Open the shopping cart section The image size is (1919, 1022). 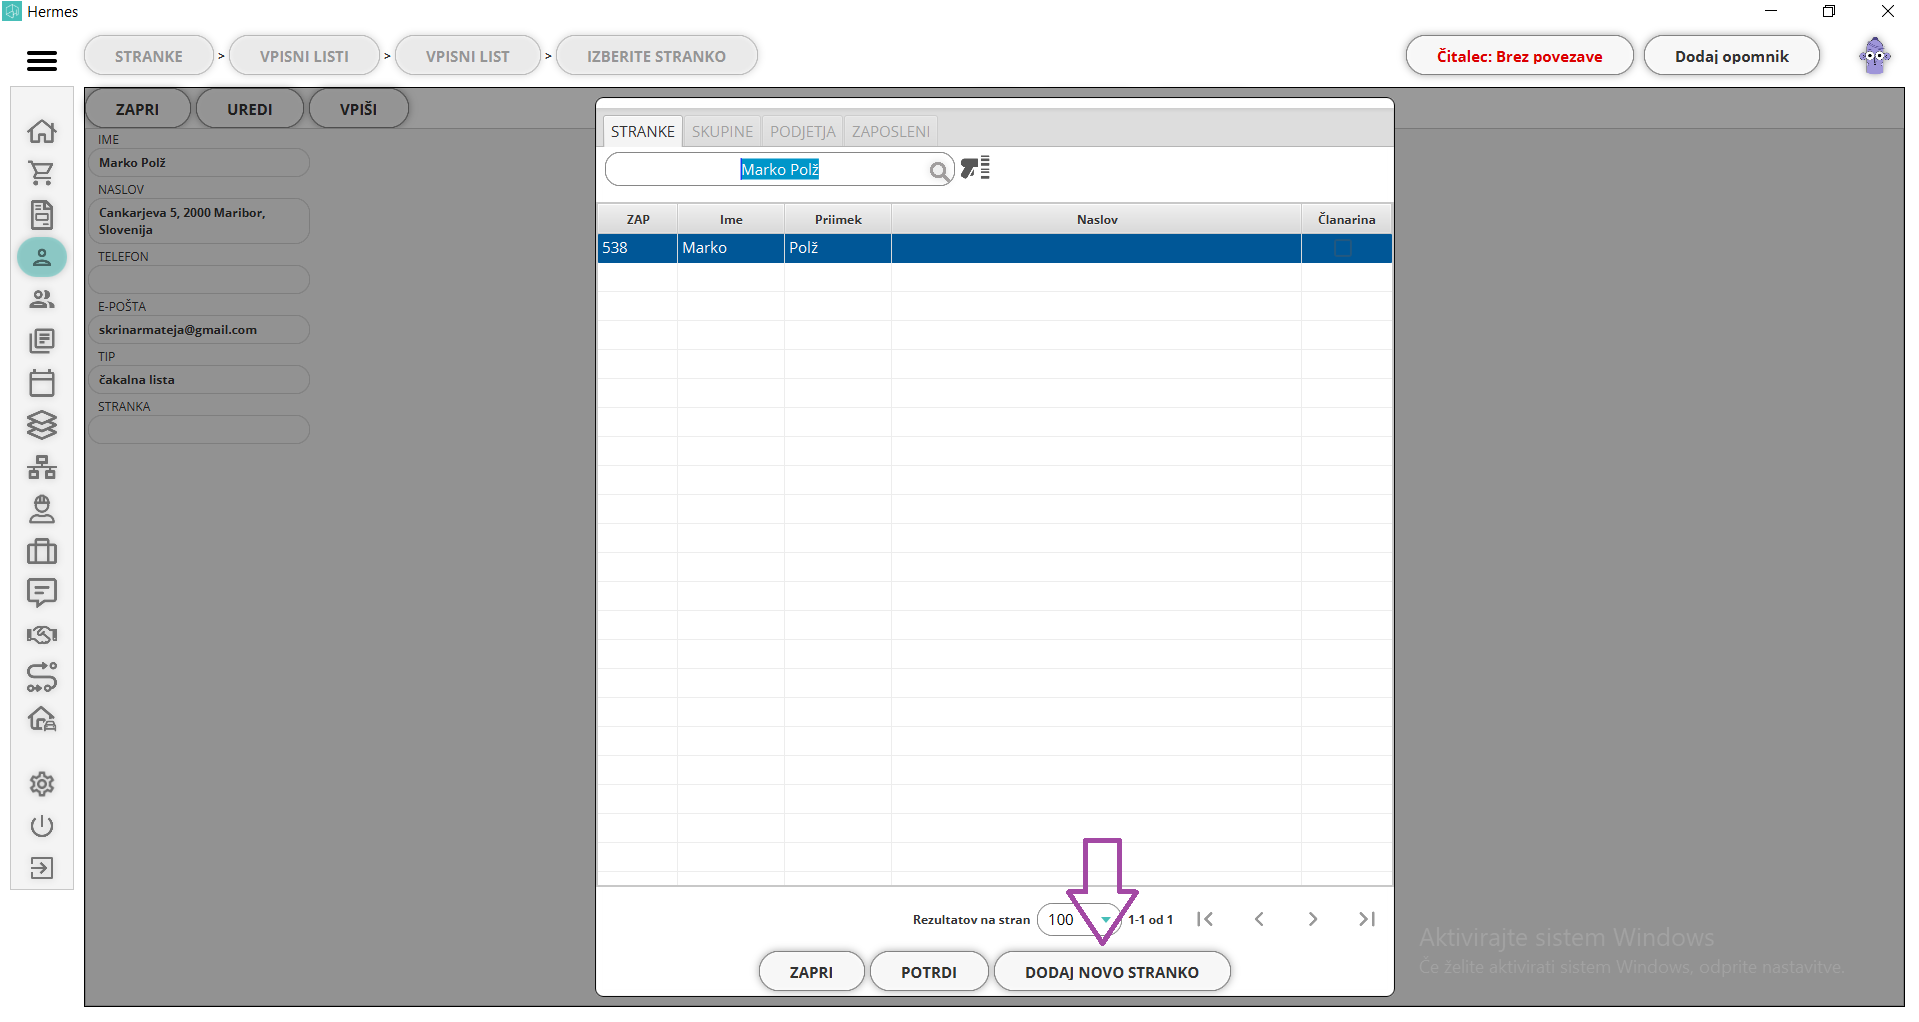tap(42, 173)
